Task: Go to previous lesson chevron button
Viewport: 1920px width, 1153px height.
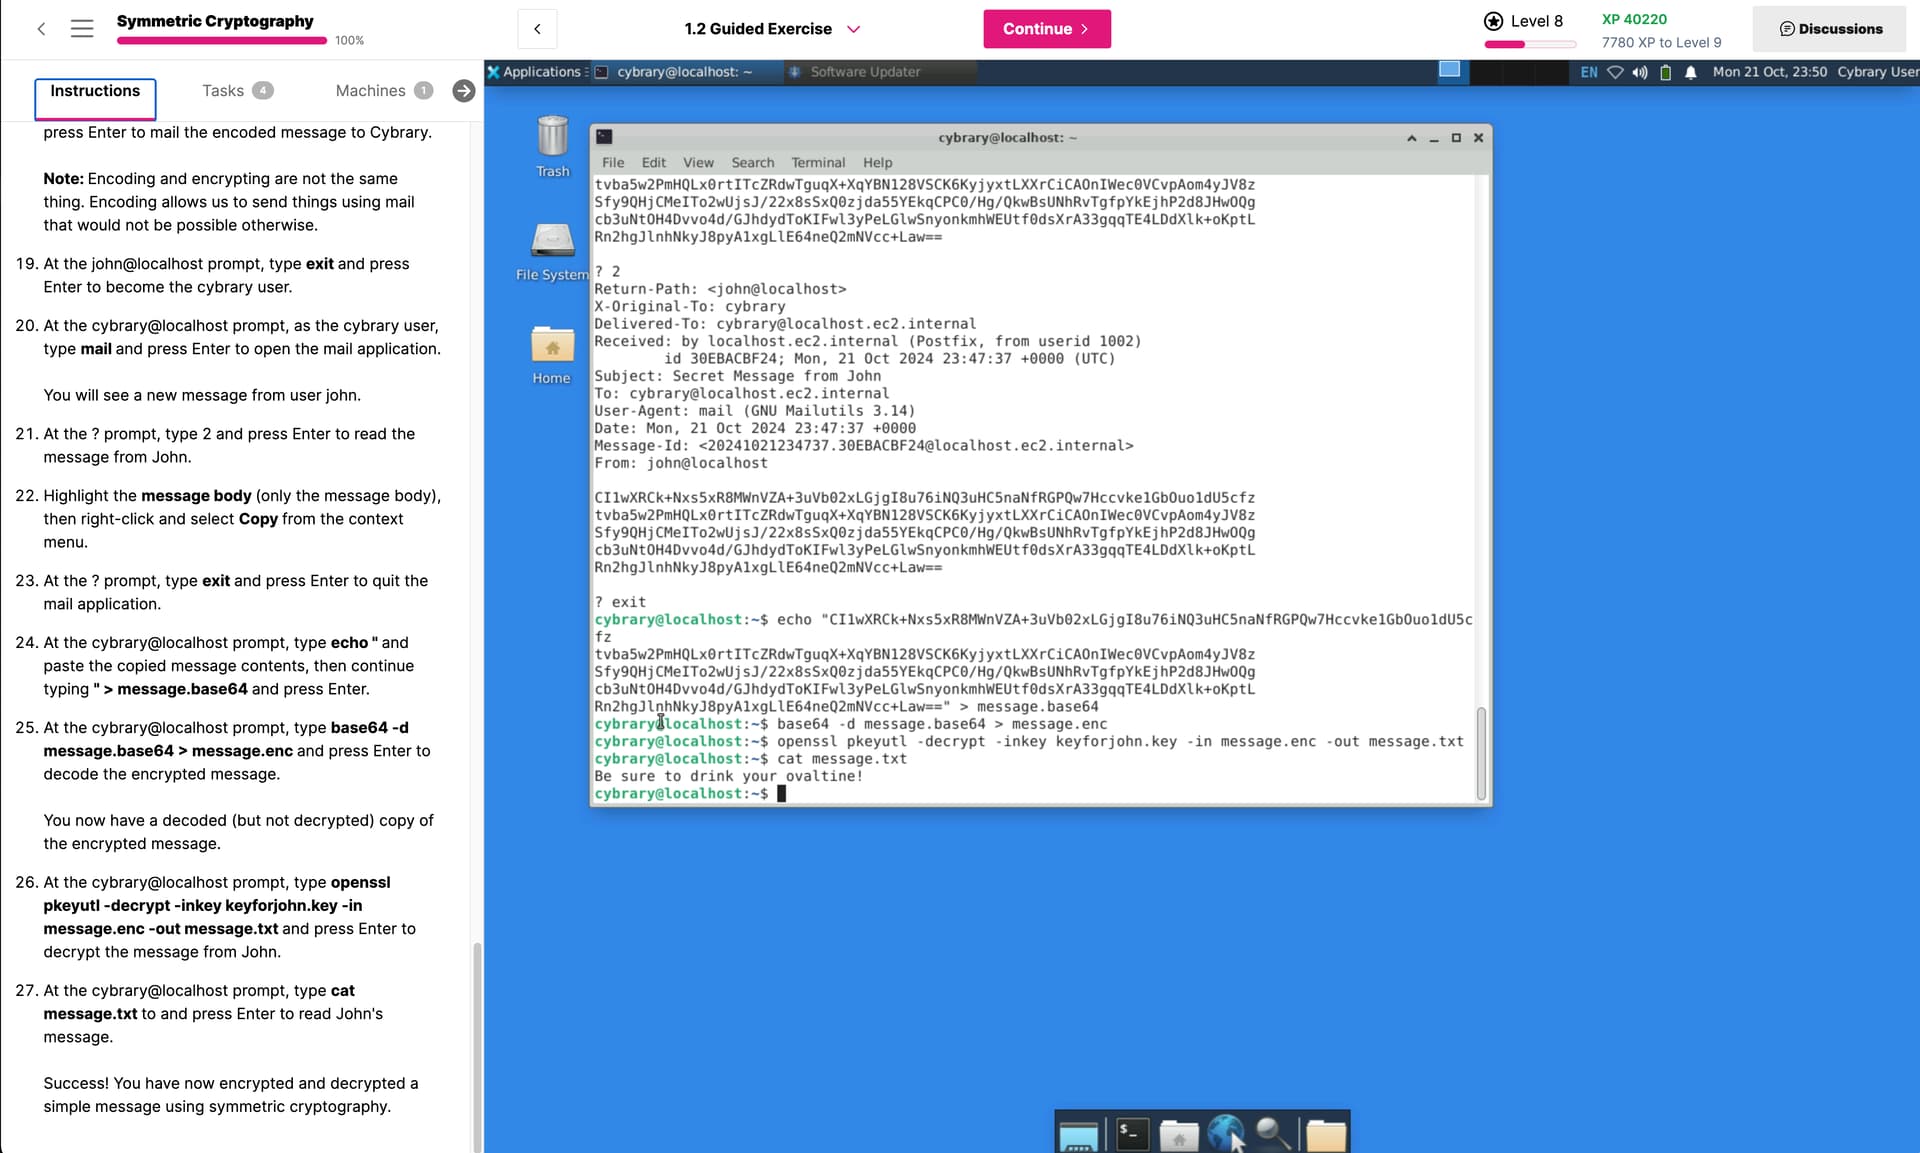Action: click(537, 29)
